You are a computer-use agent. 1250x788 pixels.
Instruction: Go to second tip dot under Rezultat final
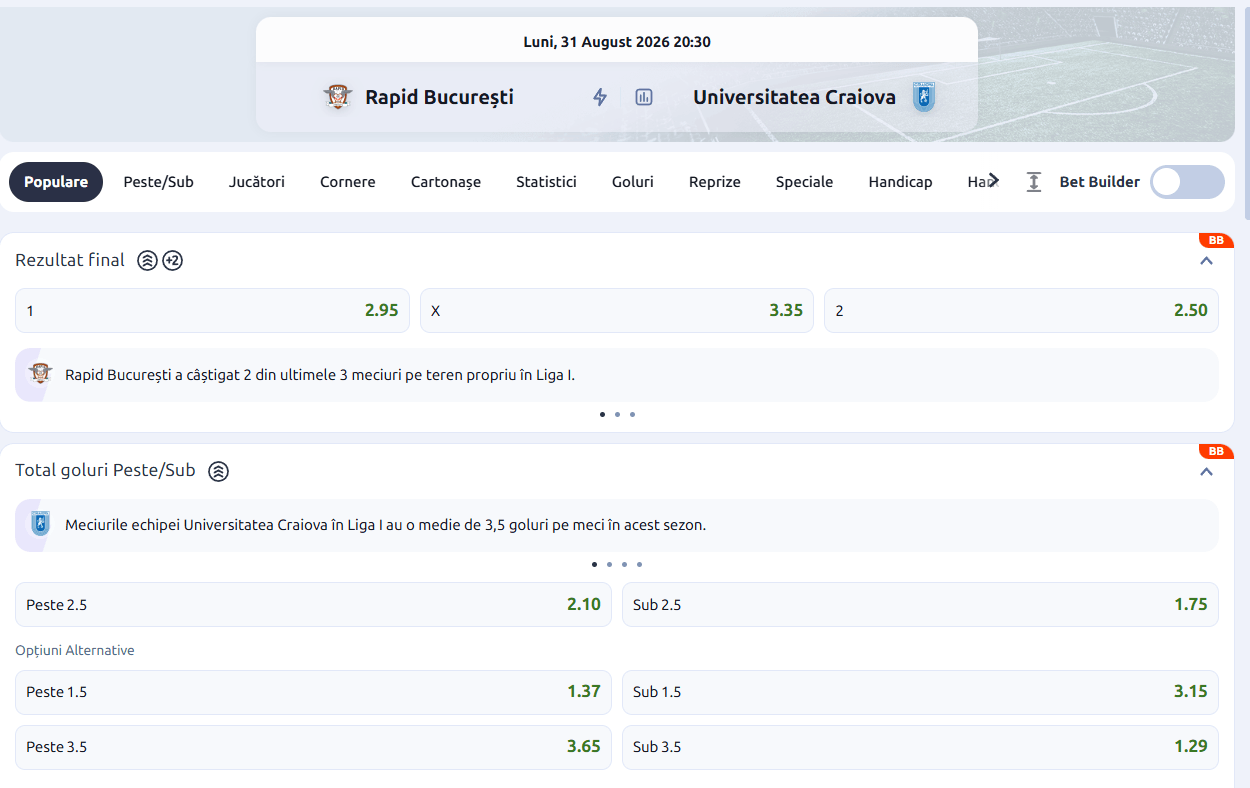pos(617,414)
